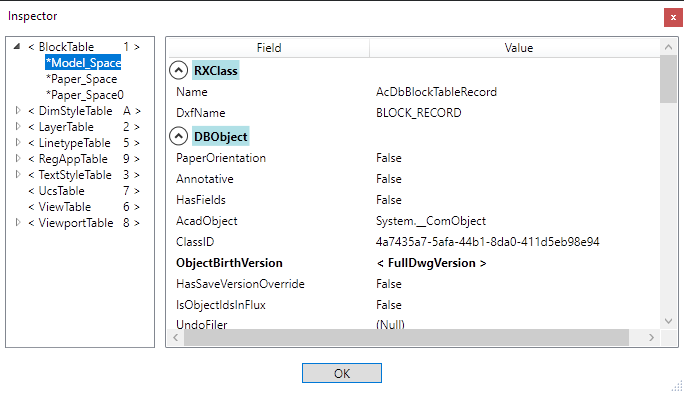Expand the LinetypeTable node arrow
This screenshot has width=684, height=393.
click(18, 142)
